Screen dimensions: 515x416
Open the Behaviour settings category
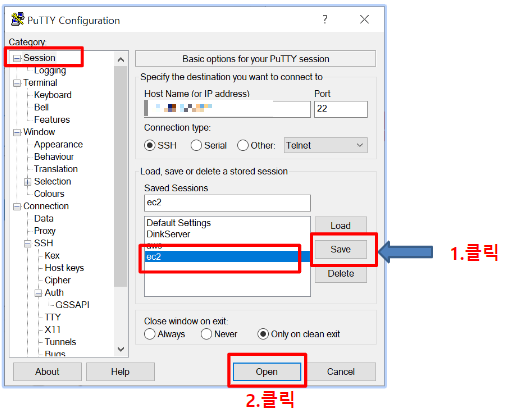54,157
